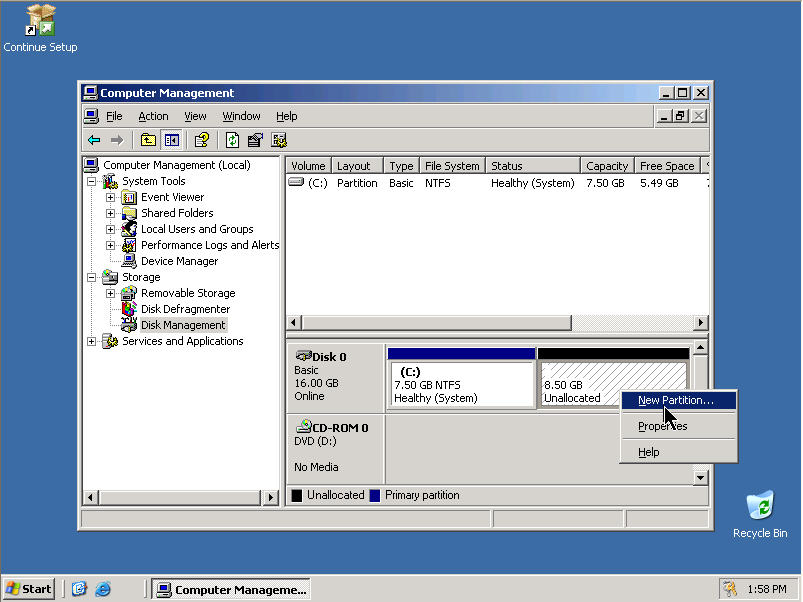803x602 pixels.
Task: Select the Disk 0 label block
Action: click(335, 376)
